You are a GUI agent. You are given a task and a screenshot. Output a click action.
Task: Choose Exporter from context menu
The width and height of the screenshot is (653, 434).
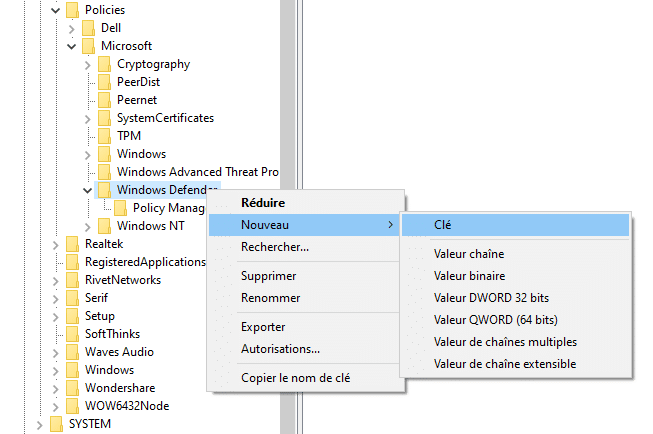pos(306,327)
